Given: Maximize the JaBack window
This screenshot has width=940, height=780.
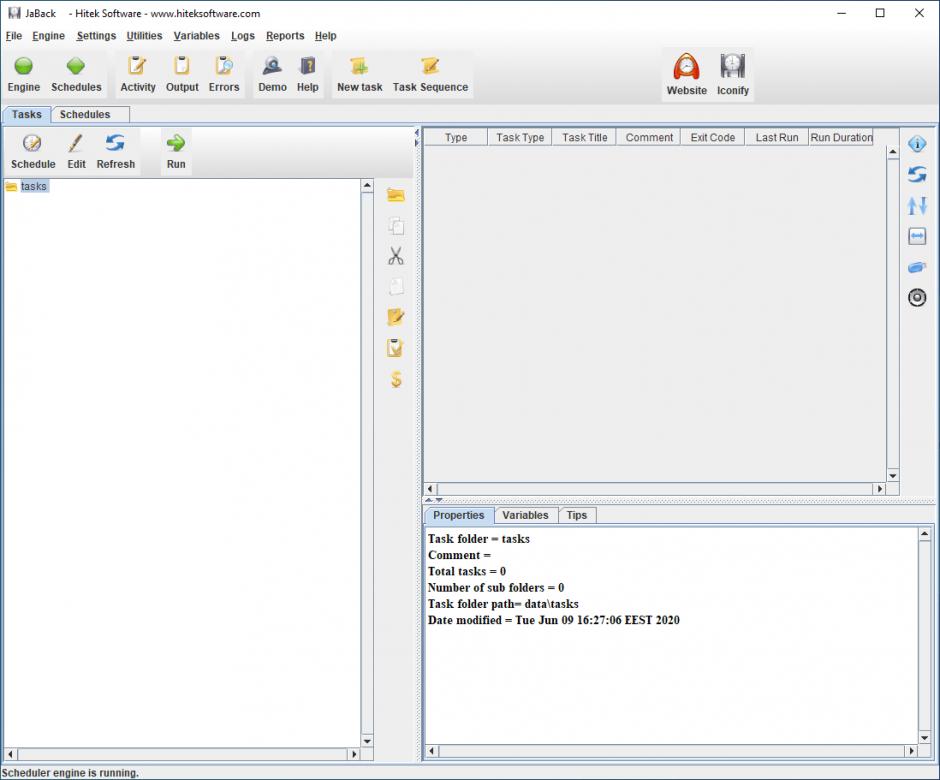Looking at the screenshot, I should [x=879, y=13].
